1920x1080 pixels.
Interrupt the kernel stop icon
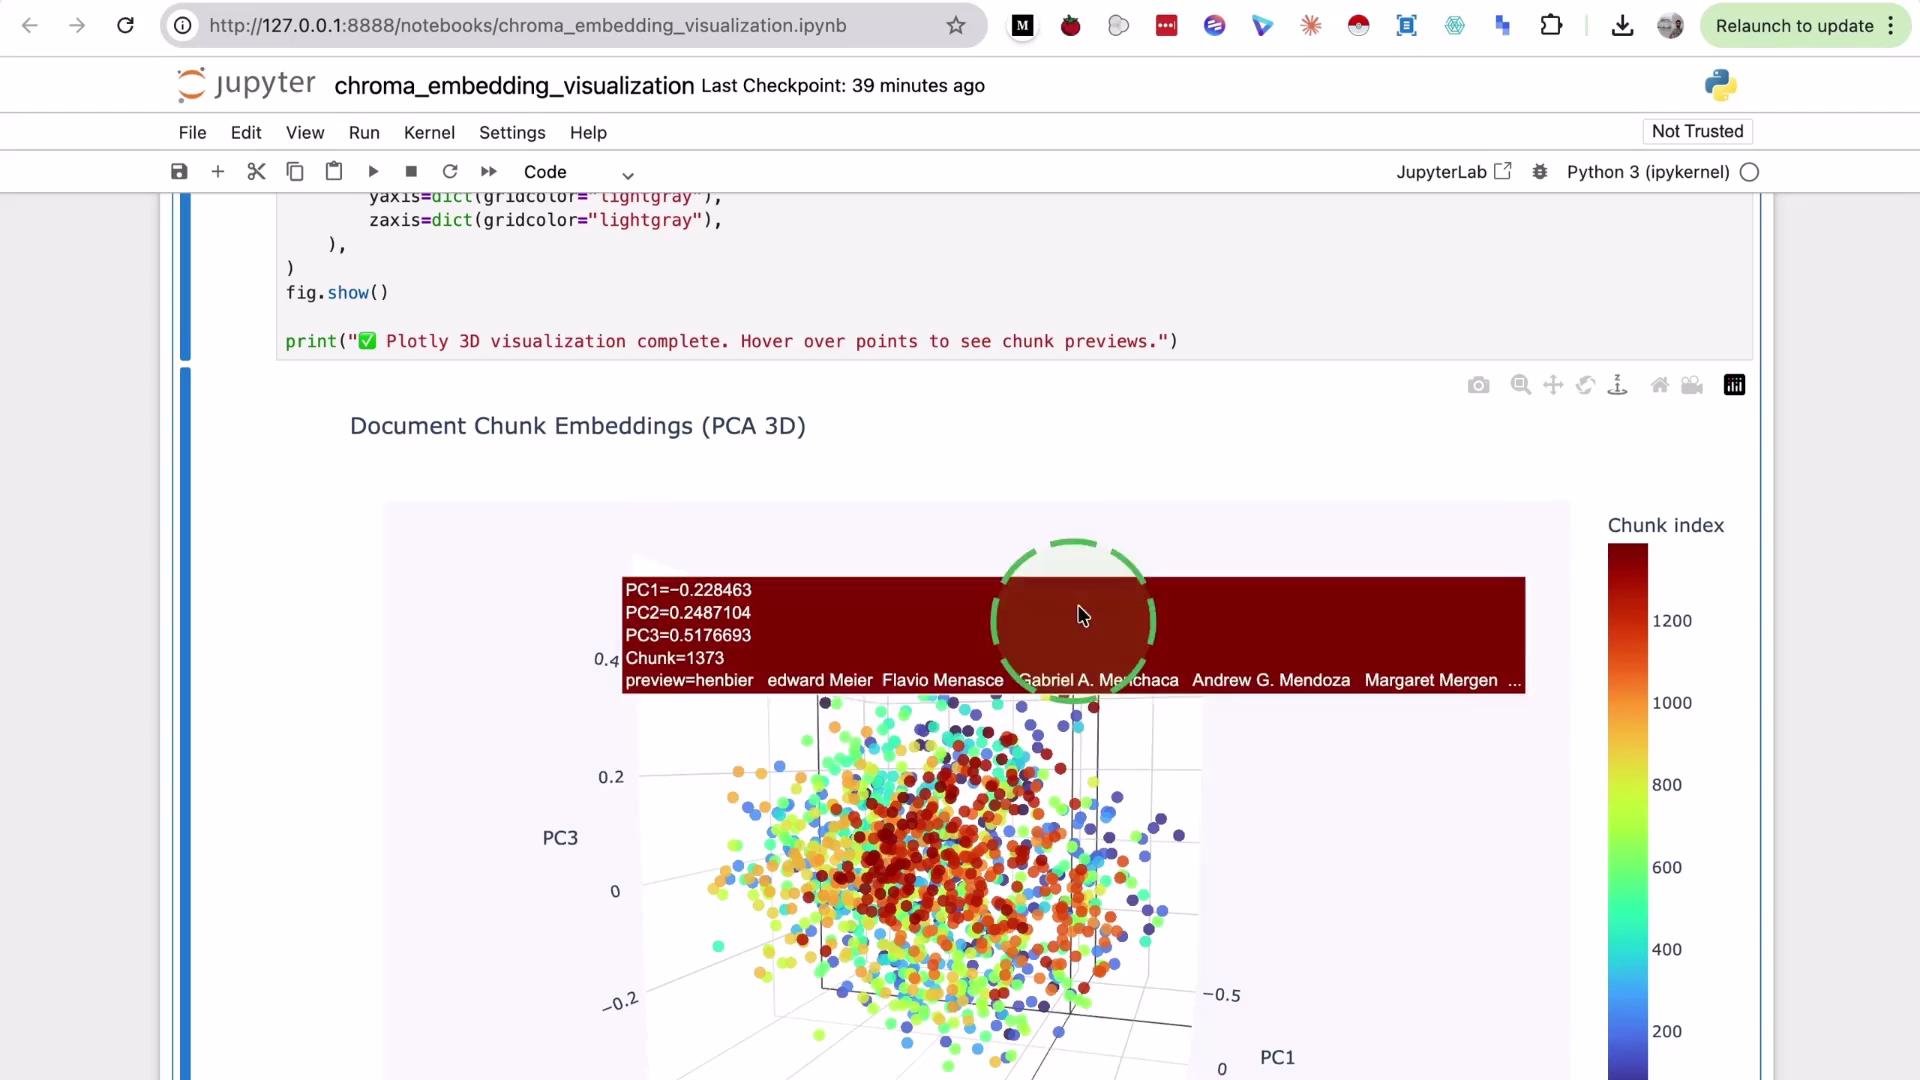[x=411, y=172]
